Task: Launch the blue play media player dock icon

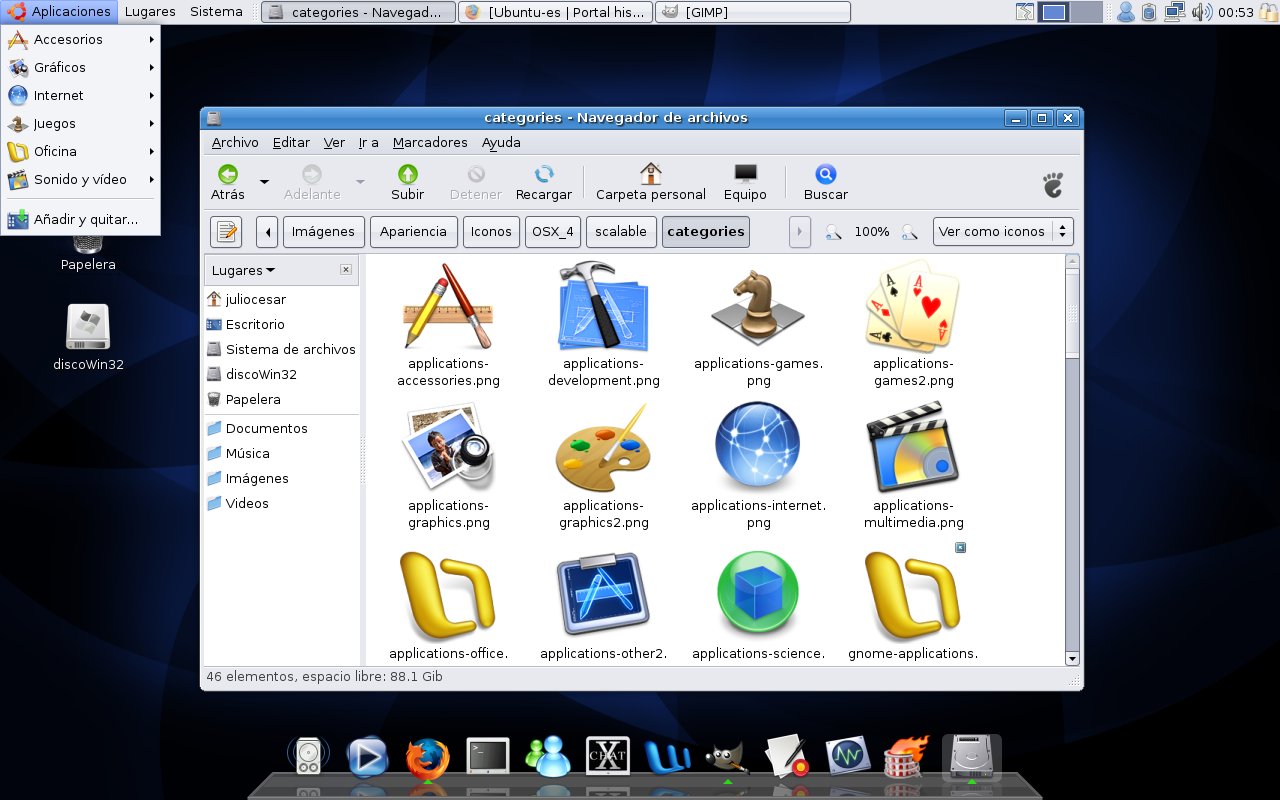Action: click(x=368, y=757)
